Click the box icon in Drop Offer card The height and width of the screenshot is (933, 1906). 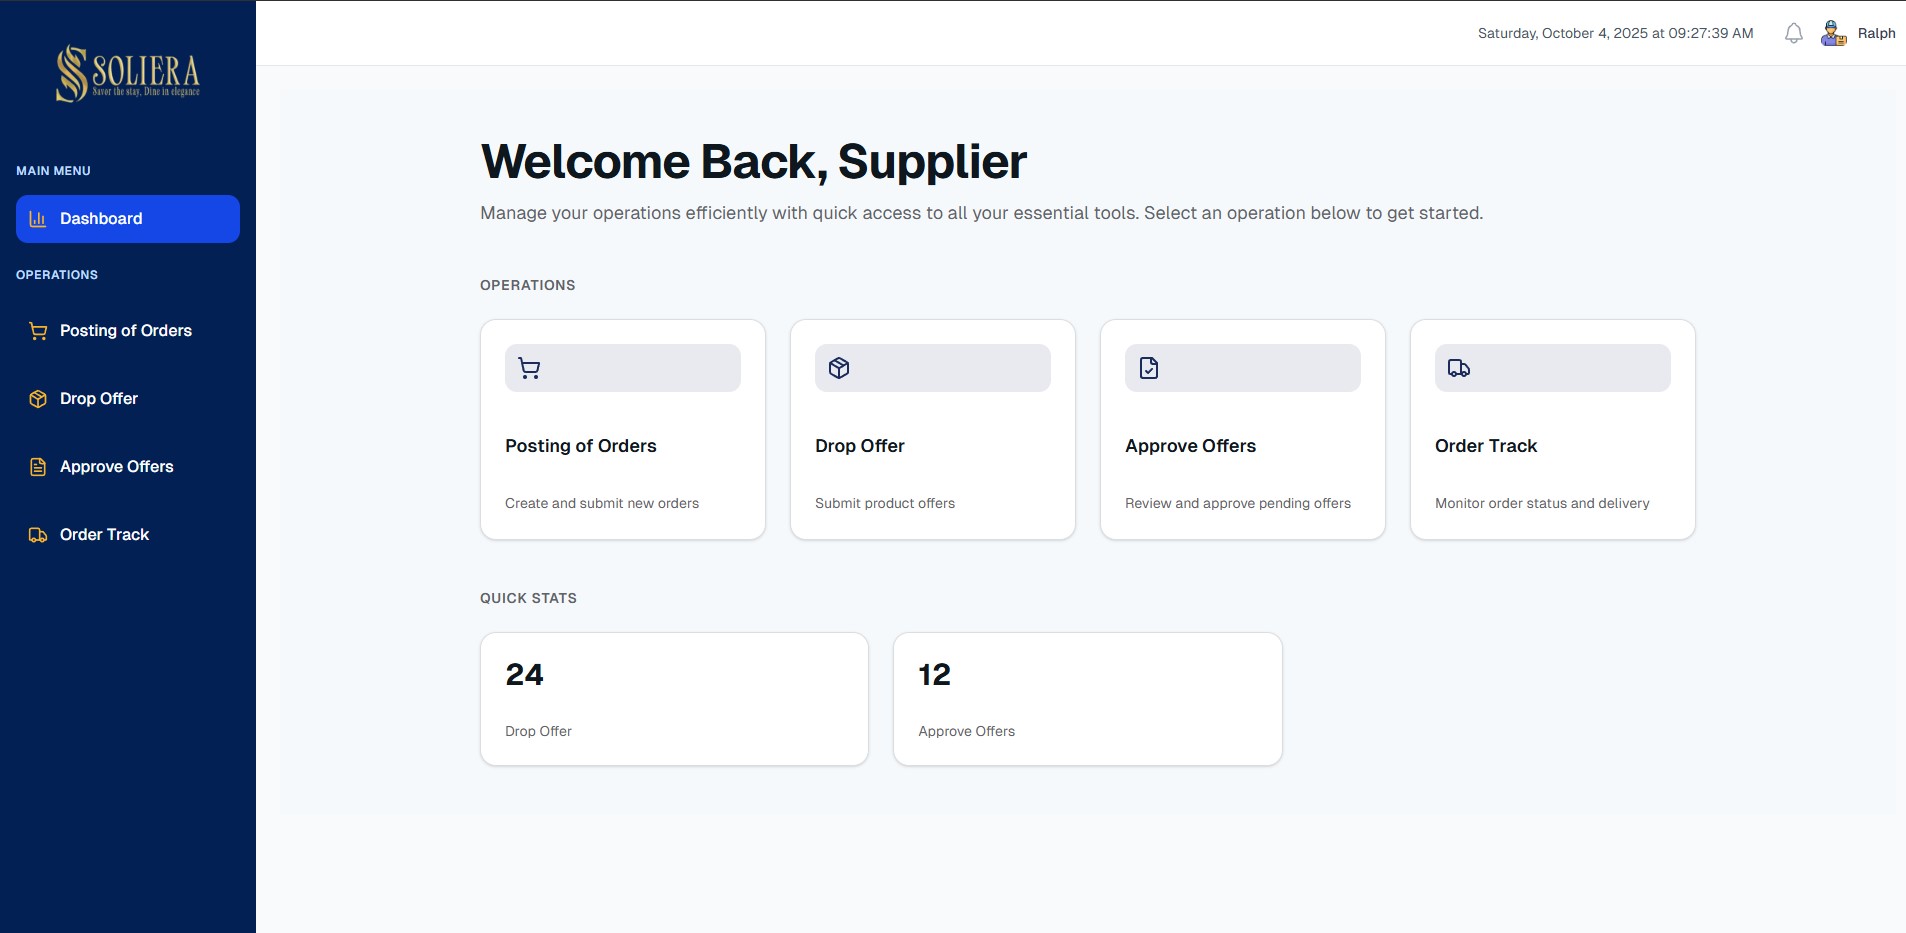(x=839, y=368)
